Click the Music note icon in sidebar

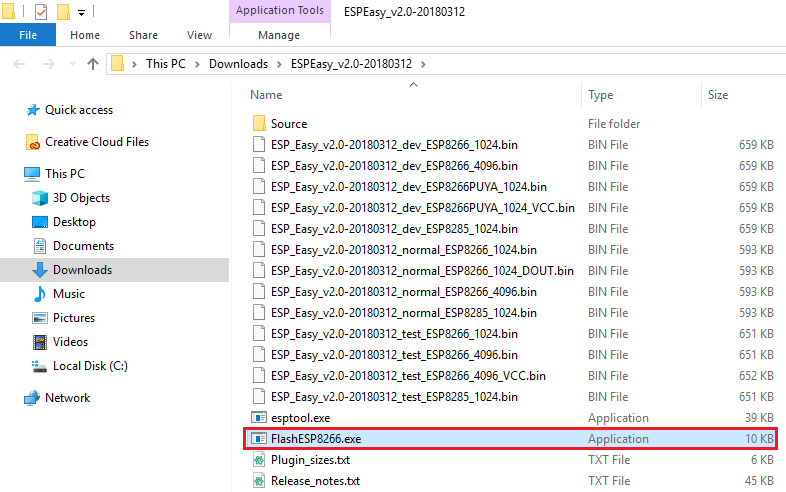coord(40,294)
